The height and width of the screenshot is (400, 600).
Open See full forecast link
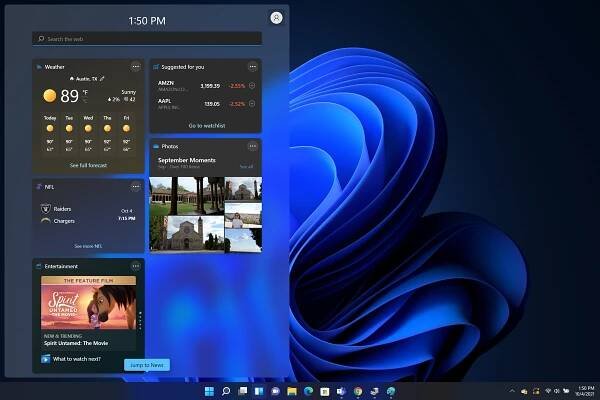coord(88,164)
